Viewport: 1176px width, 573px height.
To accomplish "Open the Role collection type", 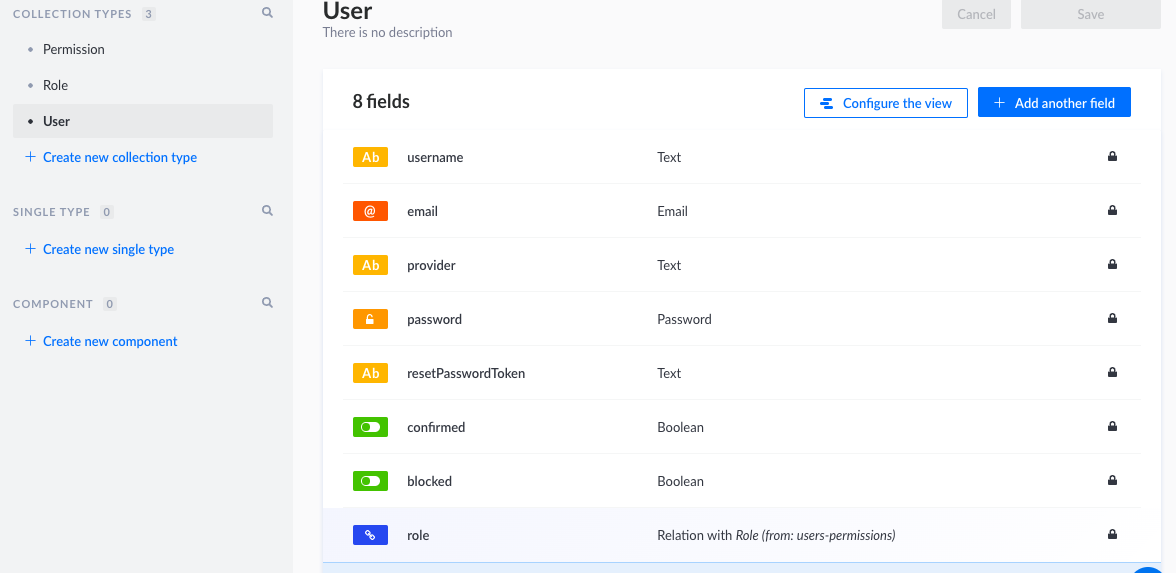I will 55,85.
